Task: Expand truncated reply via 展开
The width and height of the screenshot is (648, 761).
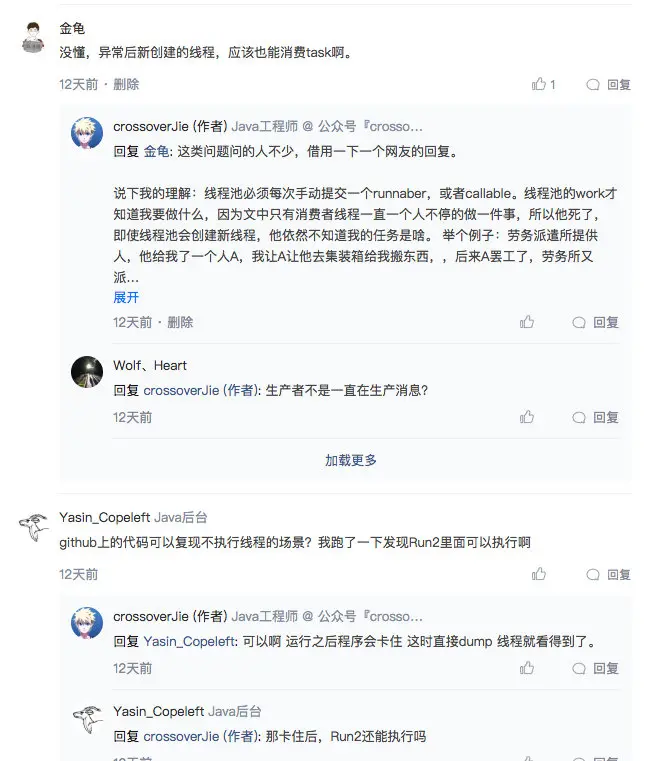Action: click(x=126, y=297)
